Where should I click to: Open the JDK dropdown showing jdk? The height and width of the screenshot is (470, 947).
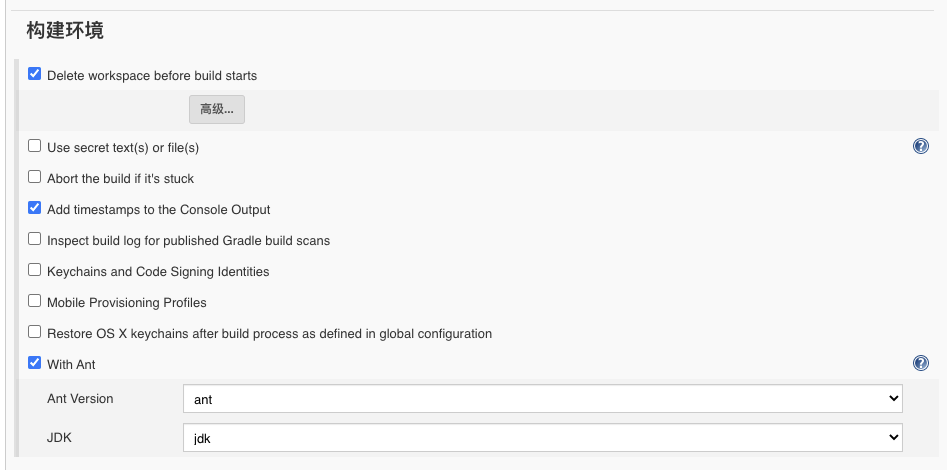(543, 438)
